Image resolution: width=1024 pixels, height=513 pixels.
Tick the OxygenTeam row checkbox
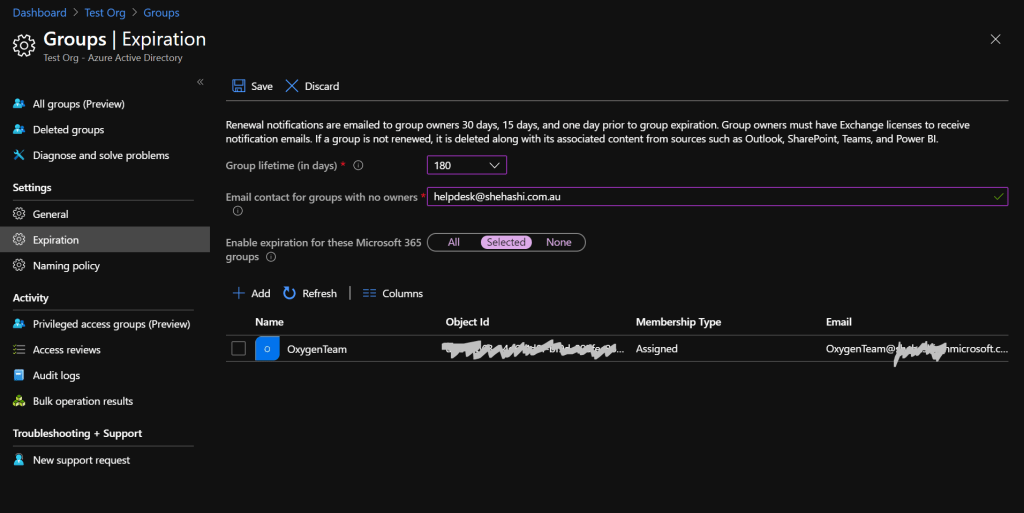[x=238, y=349]
